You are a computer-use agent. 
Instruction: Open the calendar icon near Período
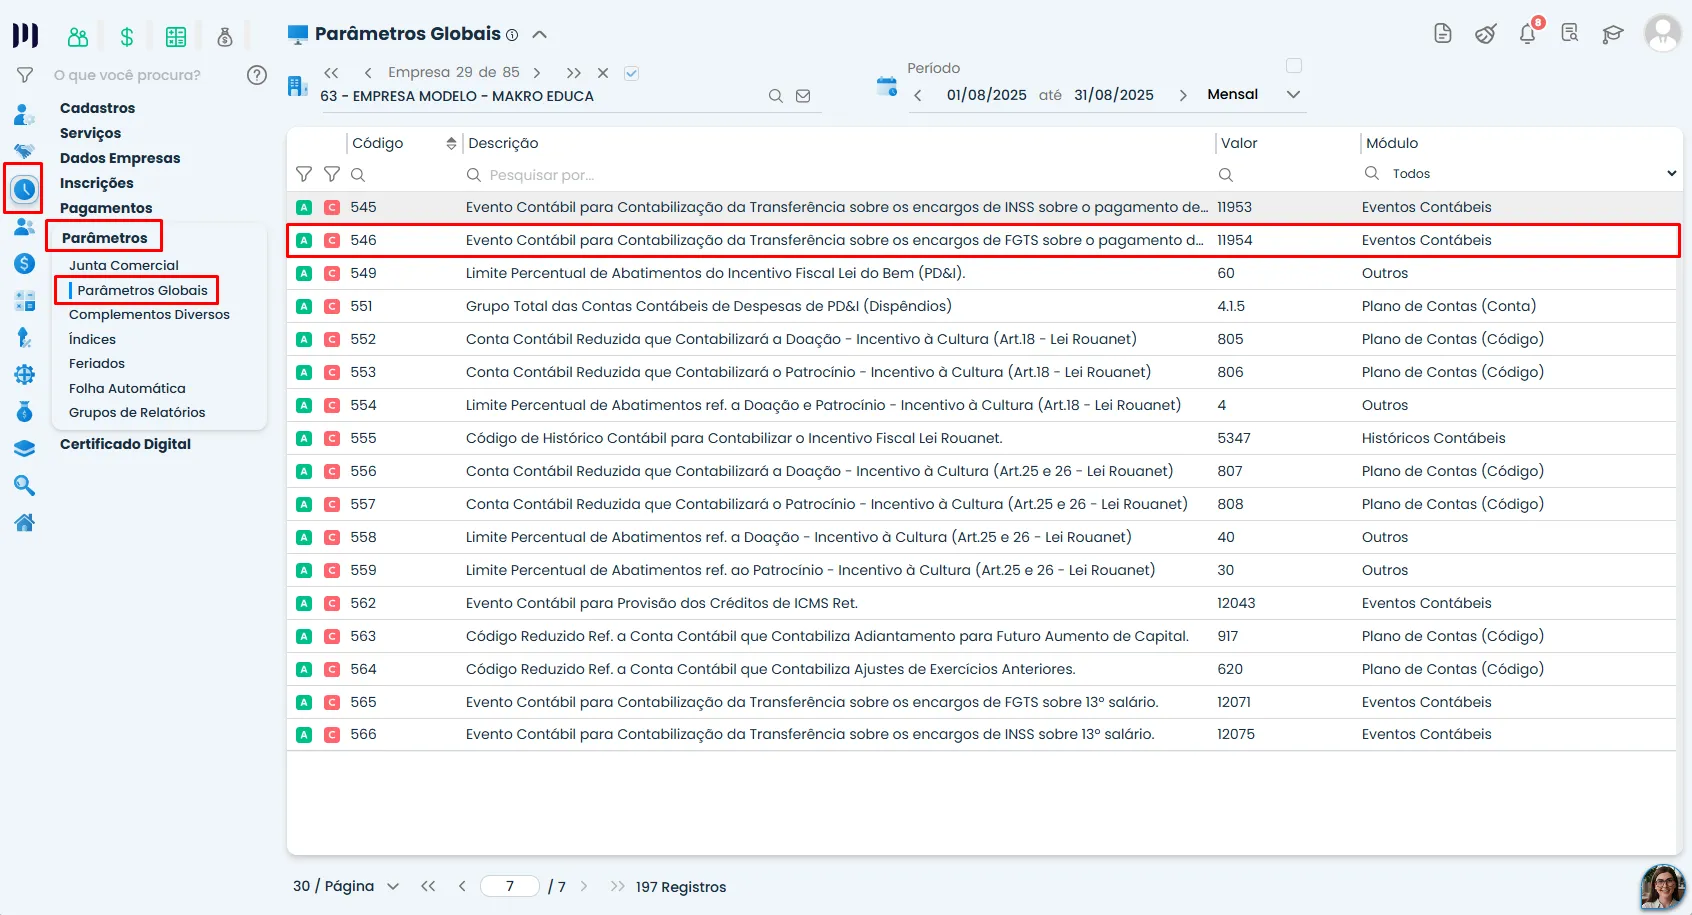tap(886, 86)
